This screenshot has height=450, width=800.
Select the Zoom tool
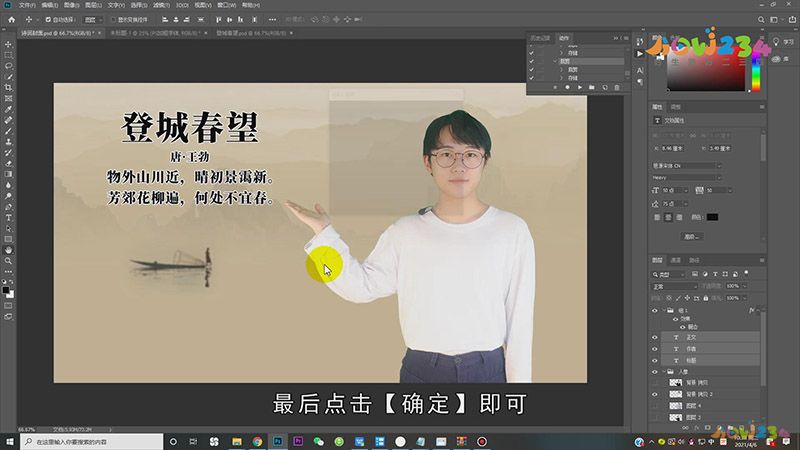click(x=8, y=261)
